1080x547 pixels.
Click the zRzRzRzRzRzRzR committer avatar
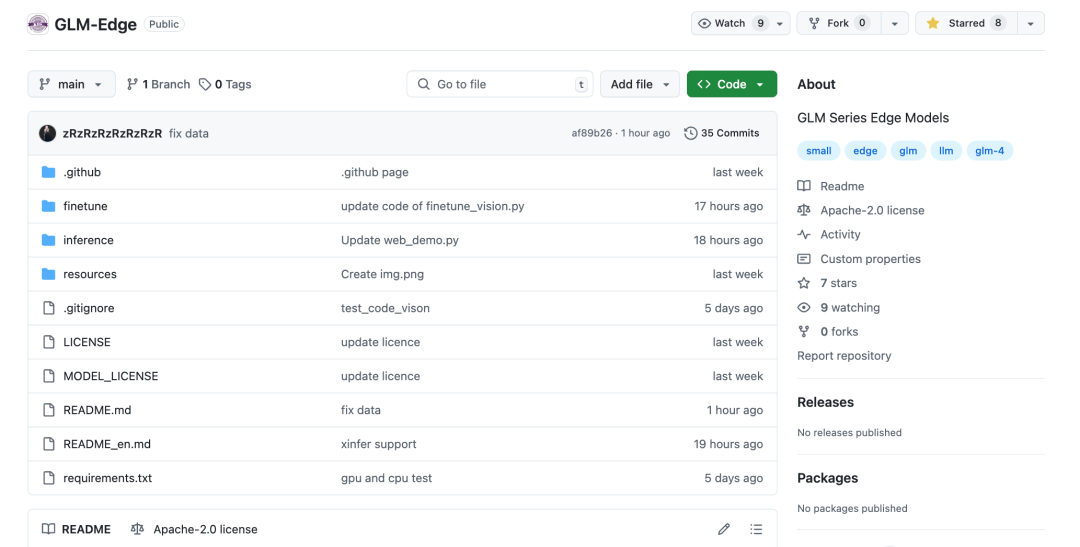point(48,133)
